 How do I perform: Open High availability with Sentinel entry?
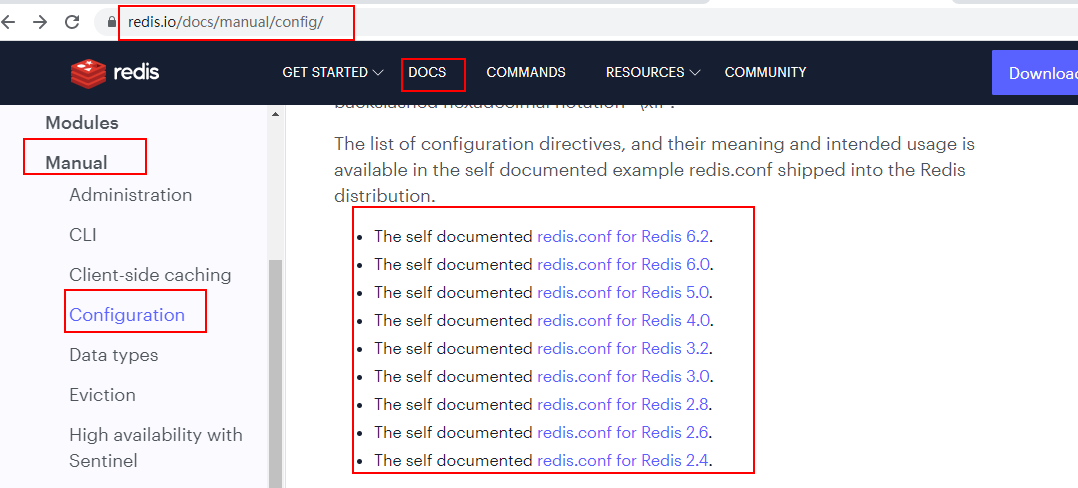155,447
